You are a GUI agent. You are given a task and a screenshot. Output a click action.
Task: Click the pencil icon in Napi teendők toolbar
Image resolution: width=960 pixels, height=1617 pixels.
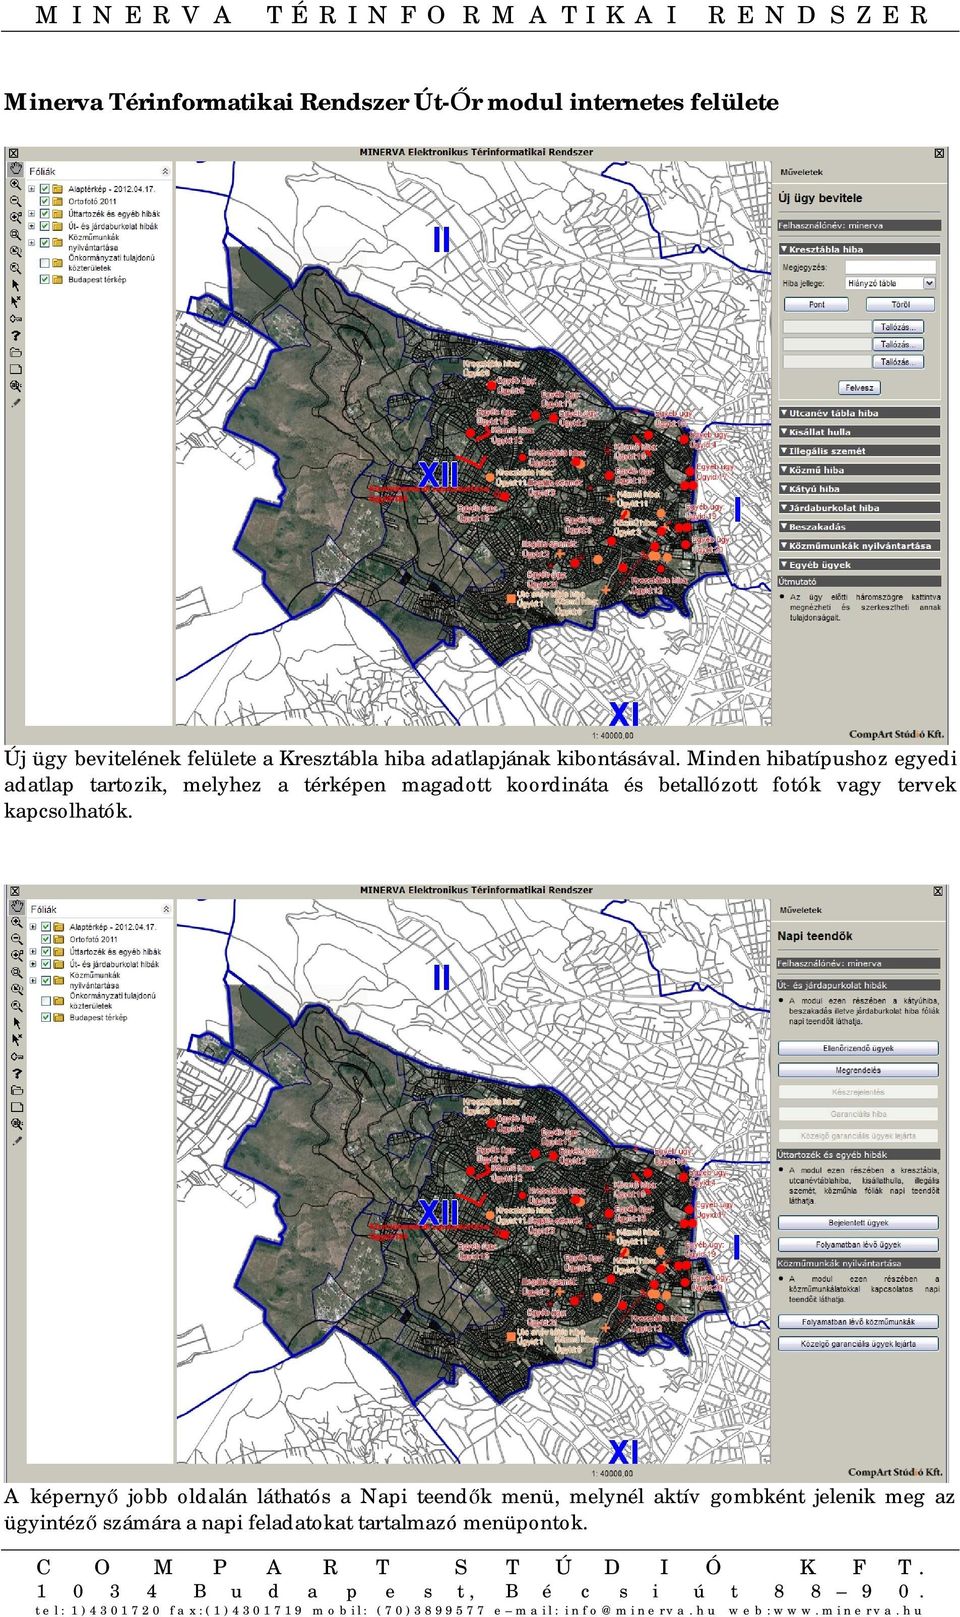[17, 1140]
